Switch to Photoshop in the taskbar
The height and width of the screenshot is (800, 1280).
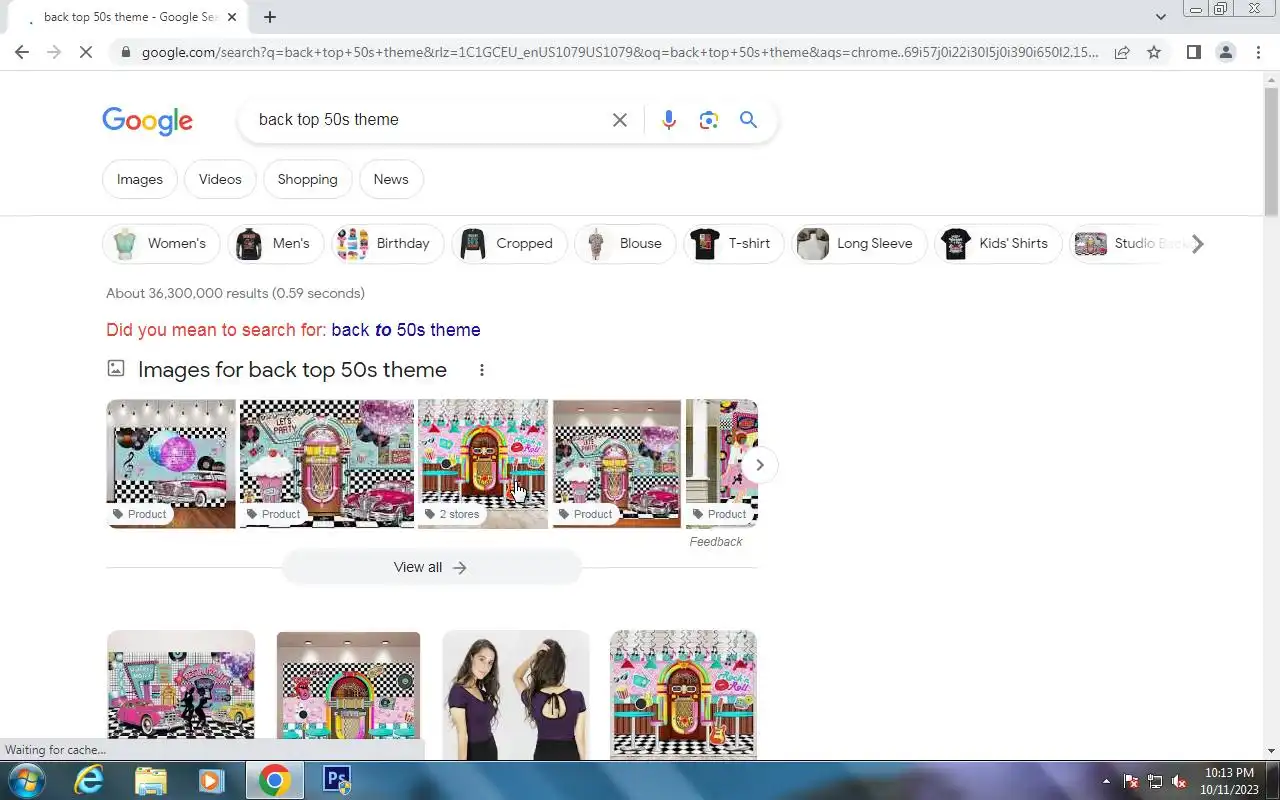(336, 780)
